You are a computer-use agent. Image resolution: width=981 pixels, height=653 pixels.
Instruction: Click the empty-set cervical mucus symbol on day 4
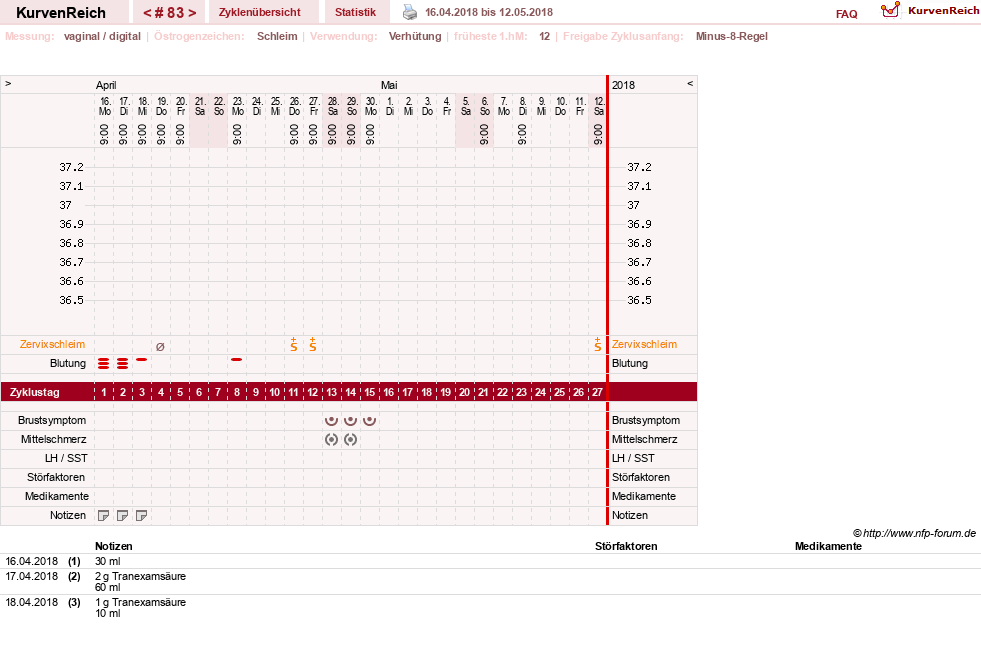(x=160, y=347)
